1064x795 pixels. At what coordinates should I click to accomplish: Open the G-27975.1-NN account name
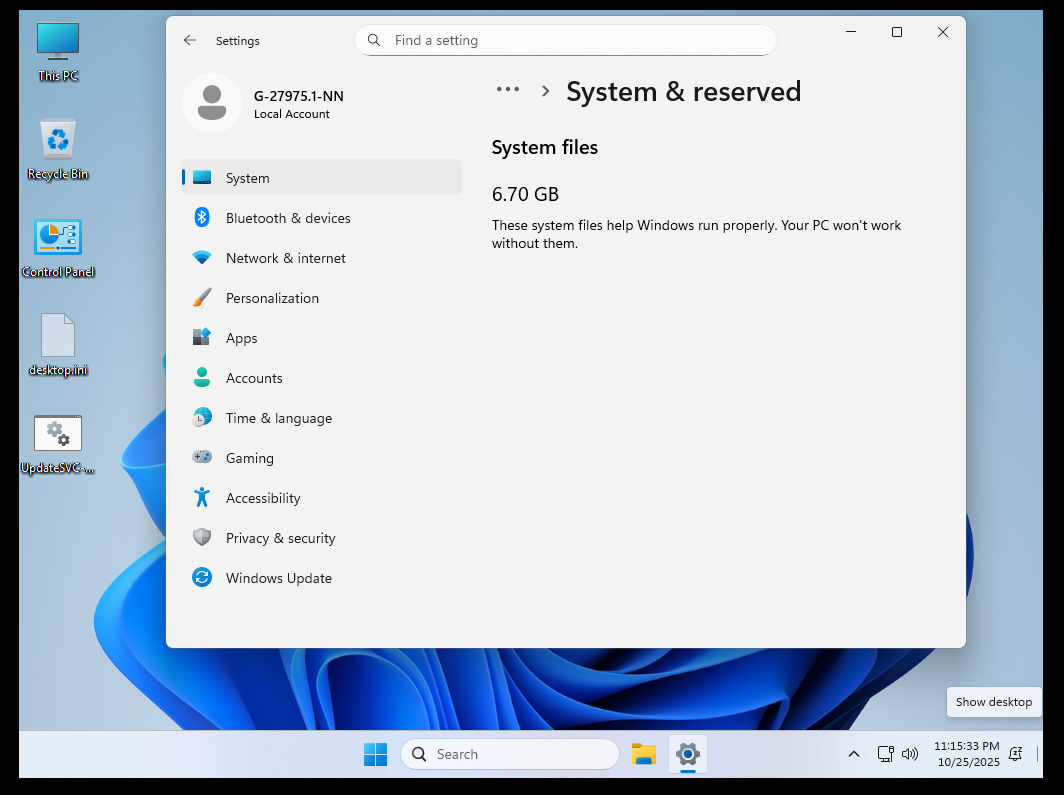(x=299, y=96)
